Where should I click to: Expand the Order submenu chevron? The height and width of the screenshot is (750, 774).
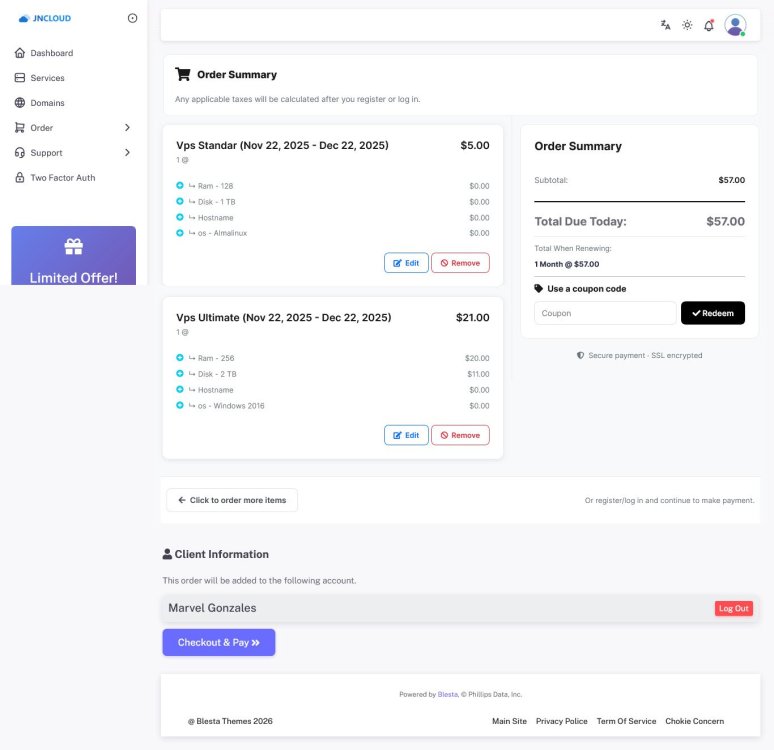tap(127, 128)
